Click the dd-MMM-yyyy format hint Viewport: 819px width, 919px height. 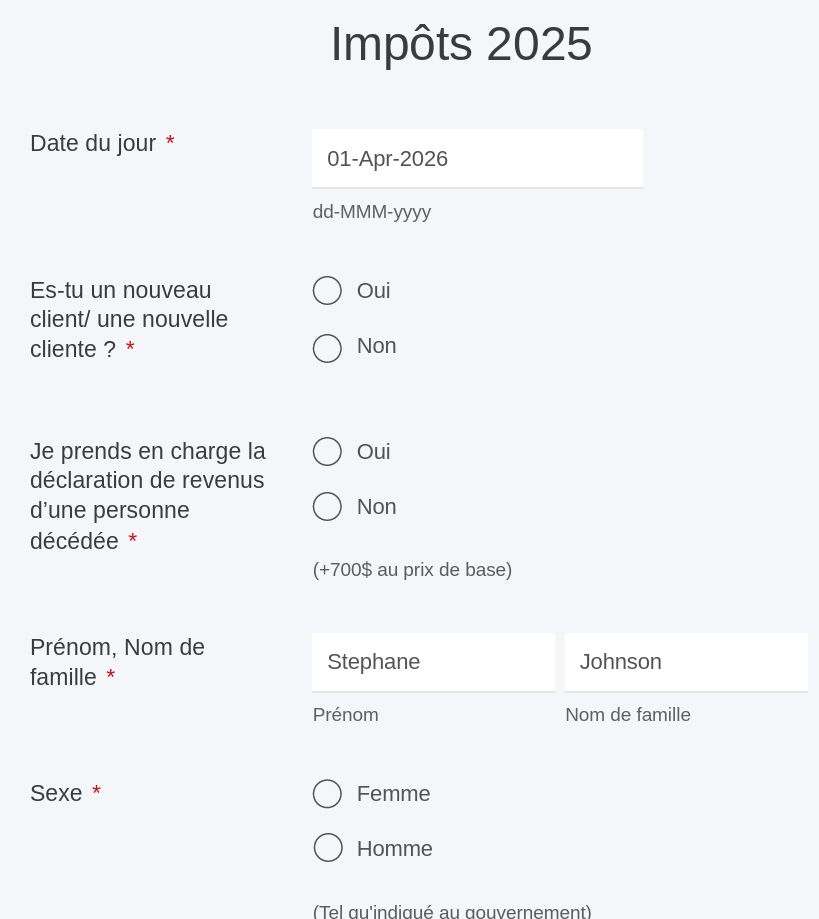(372, 212)
